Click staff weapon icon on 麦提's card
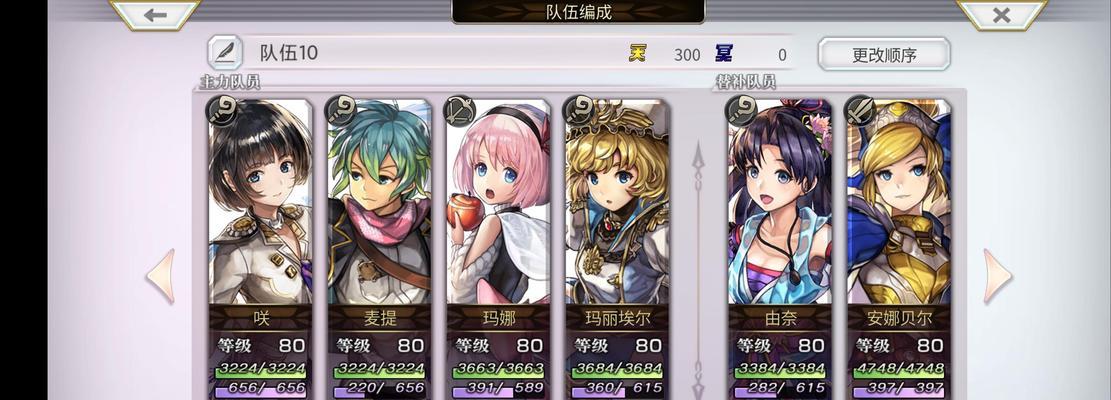 (x=341, y=110)
